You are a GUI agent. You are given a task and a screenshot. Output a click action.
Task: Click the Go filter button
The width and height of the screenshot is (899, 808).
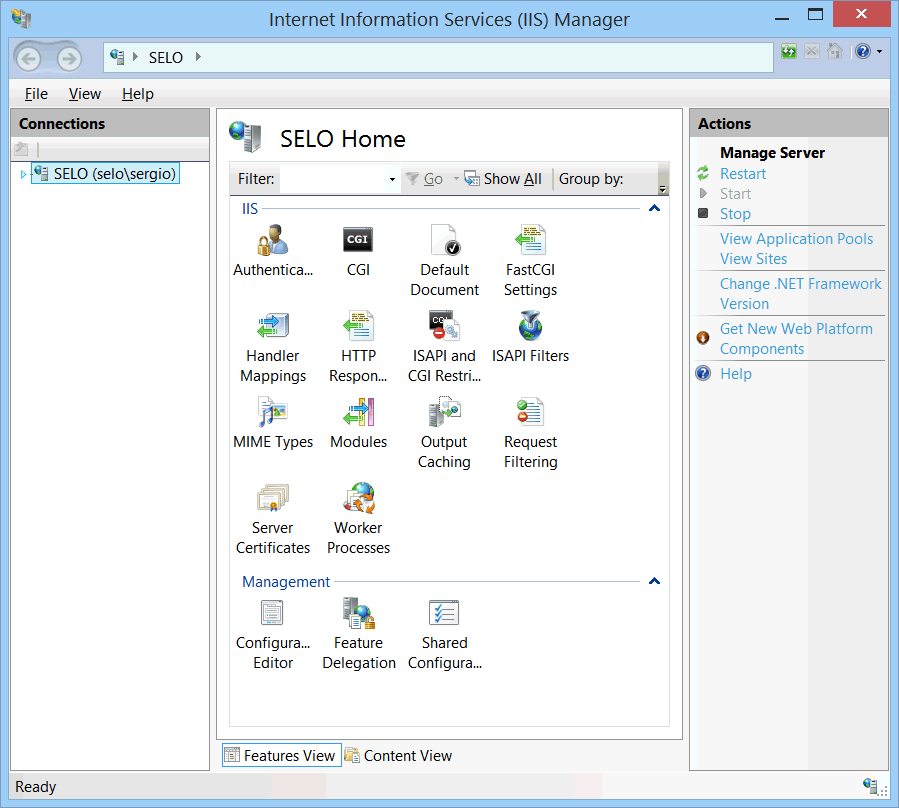(x=424, y=179)
